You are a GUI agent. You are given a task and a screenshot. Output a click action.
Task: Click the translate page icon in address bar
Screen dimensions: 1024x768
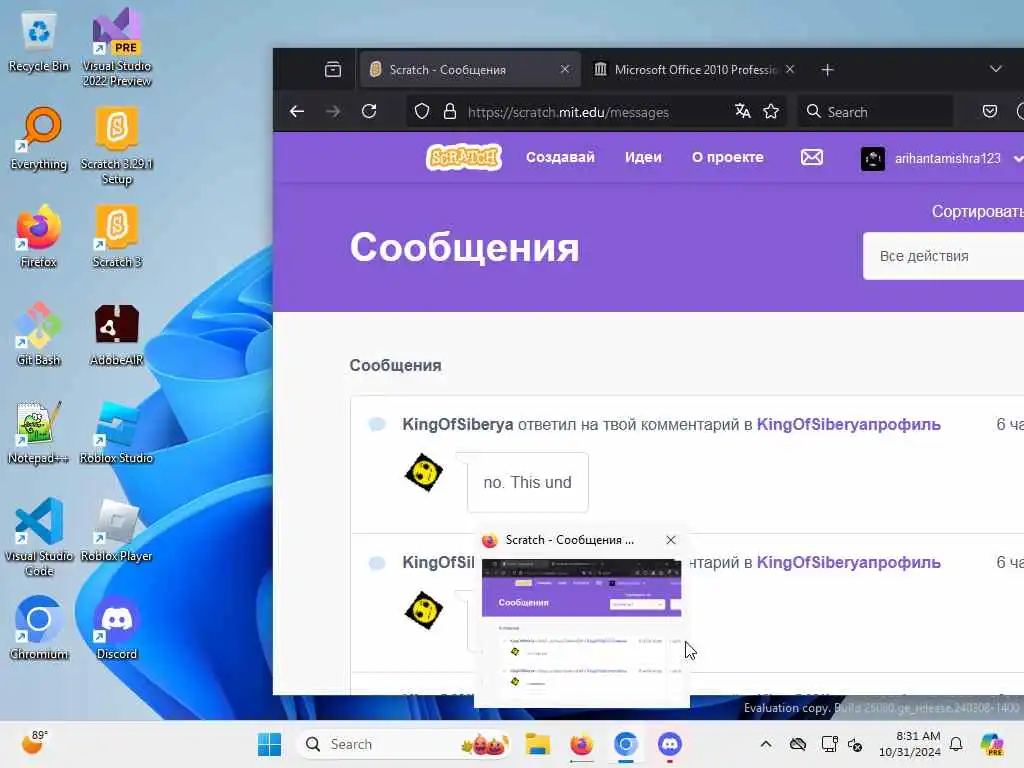coord(743,112)
